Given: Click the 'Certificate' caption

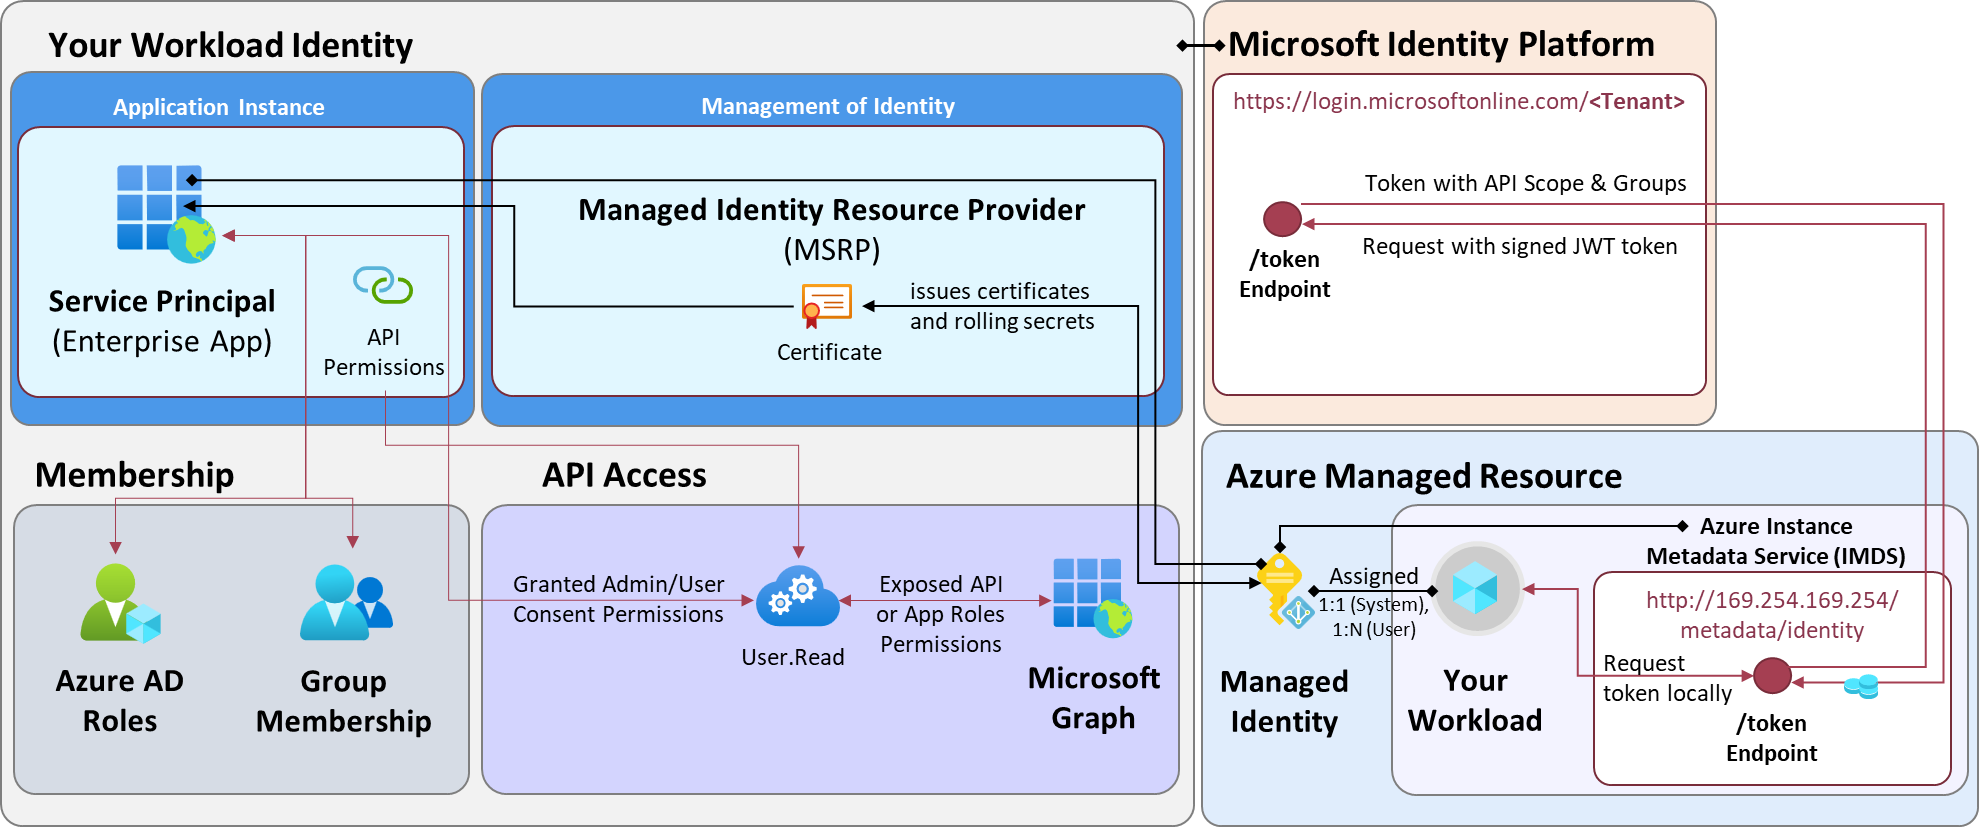Looking at the screenshot, I should click(829, 352).
